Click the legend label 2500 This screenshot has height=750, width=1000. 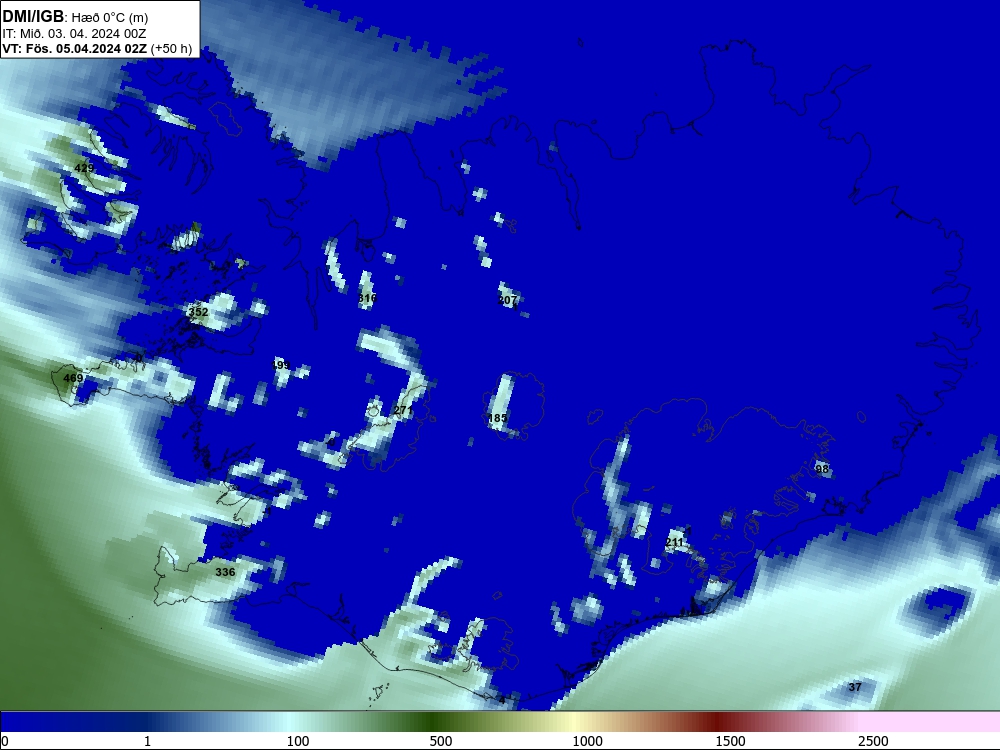pyautogui.click(x=873, y=741)
